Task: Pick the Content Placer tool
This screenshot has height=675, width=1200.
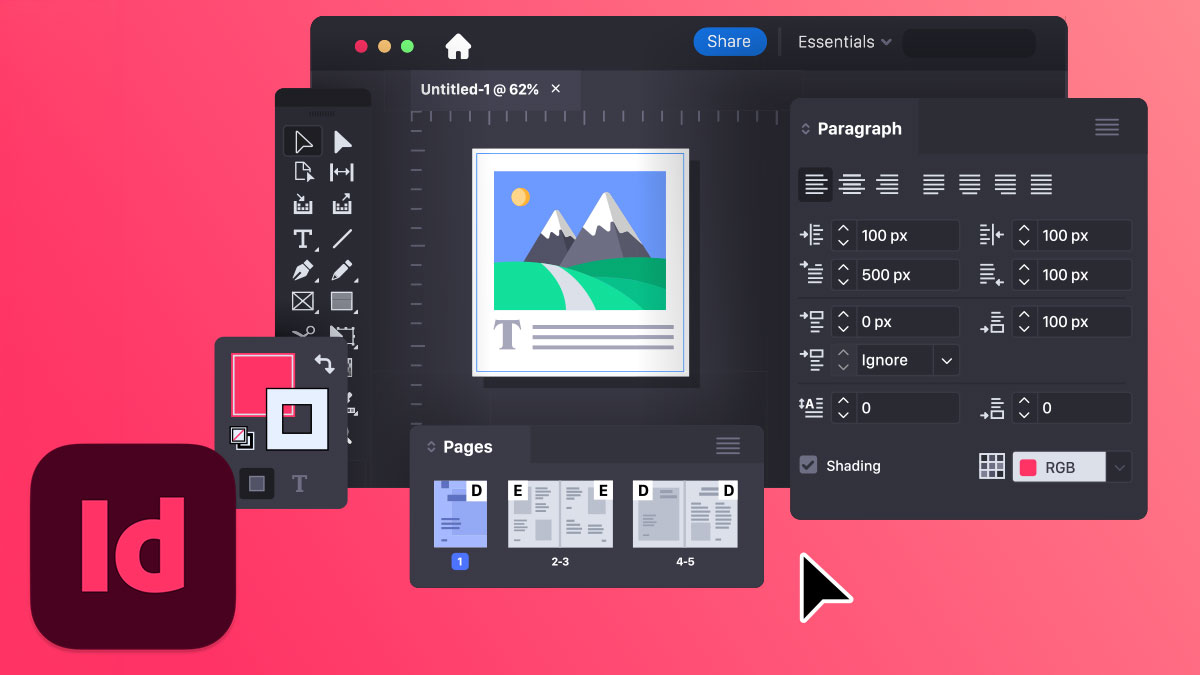Action: click(342, 204)
